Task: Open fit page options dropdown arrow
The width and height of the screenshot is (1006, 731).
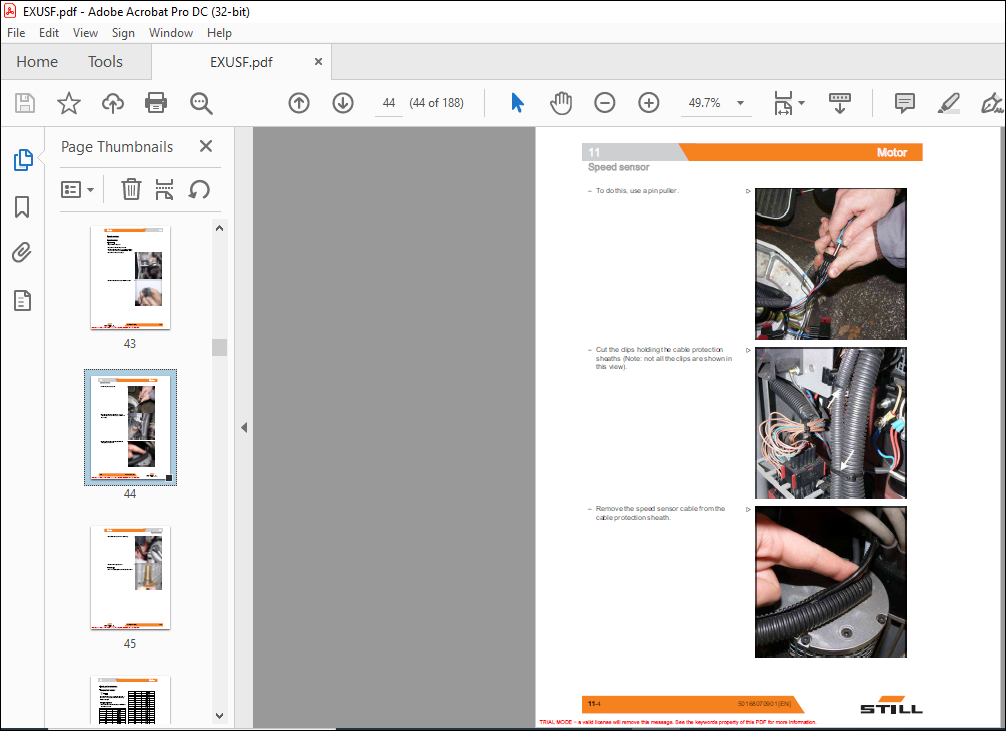Action: [x=801, y=103]
